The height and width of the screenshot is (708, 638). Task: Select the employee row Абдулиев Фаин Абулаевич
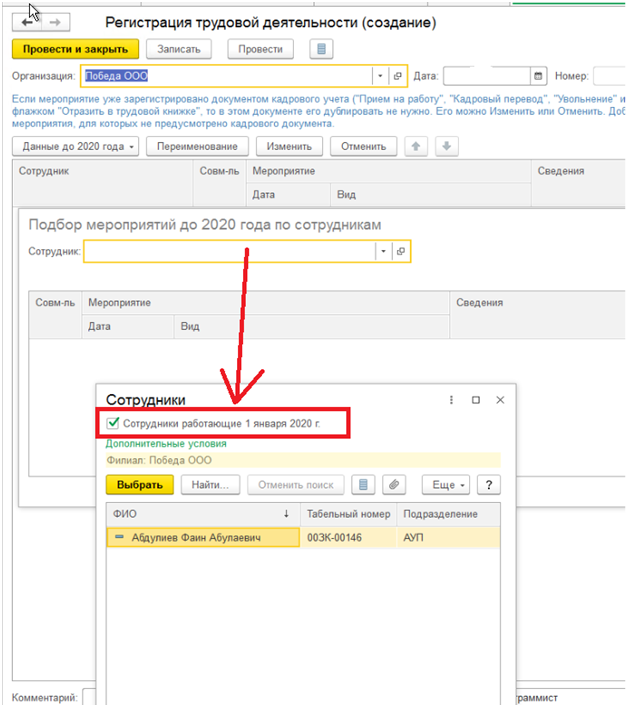coord(303,537)
